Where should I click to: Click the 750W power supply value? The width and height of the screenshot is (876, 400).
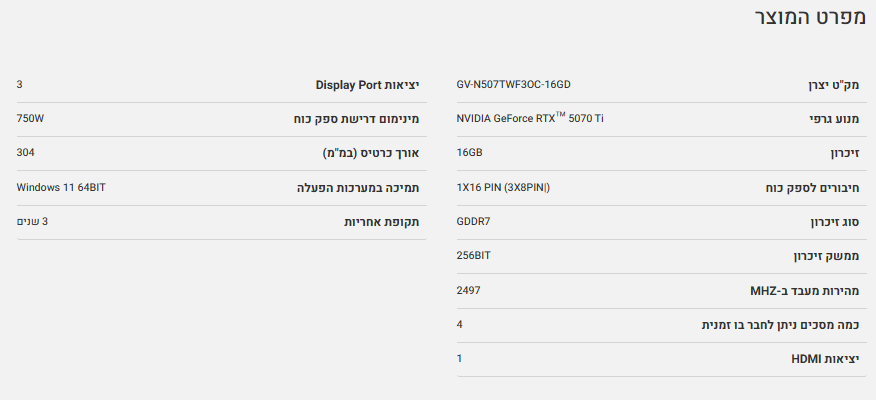click(30, 118)
